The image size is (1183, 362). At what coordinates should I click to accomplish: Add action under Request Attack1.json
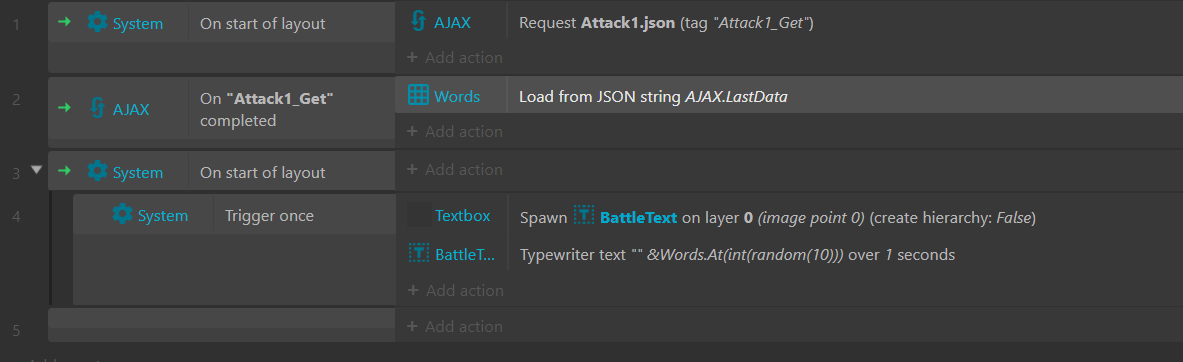pos(455,57)
